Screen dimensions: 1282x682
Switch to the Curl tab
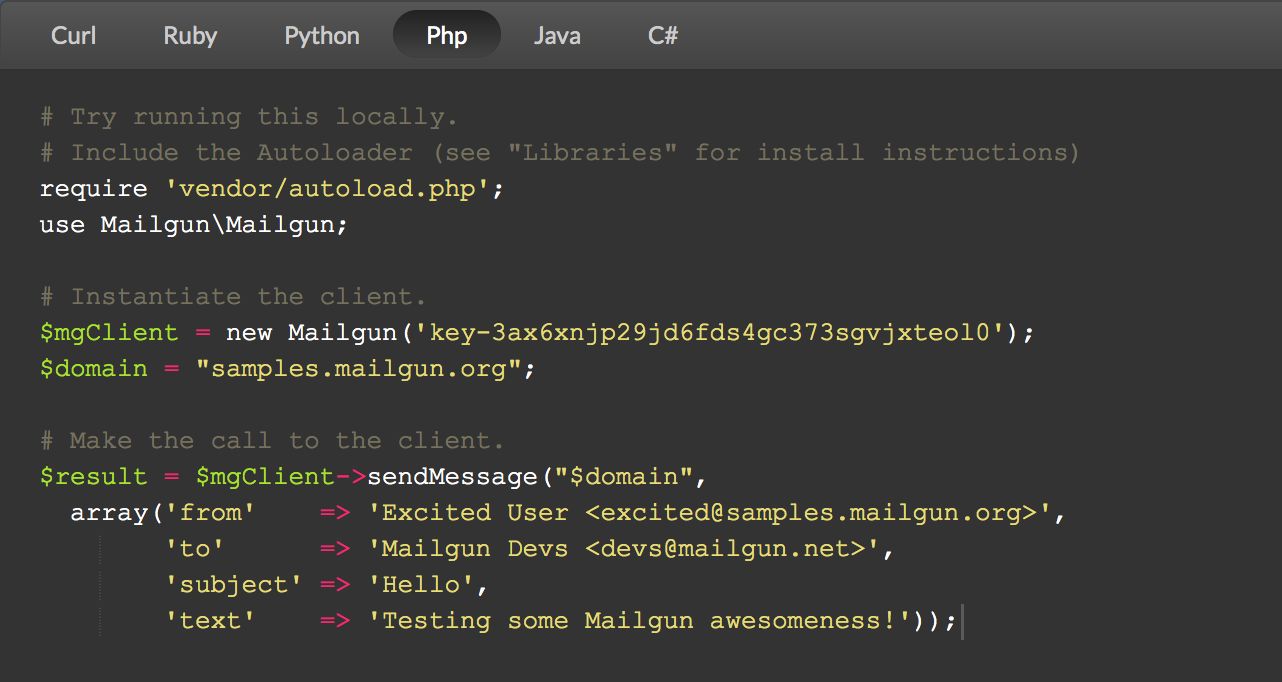pyautogui.click(x=74, y=35)
